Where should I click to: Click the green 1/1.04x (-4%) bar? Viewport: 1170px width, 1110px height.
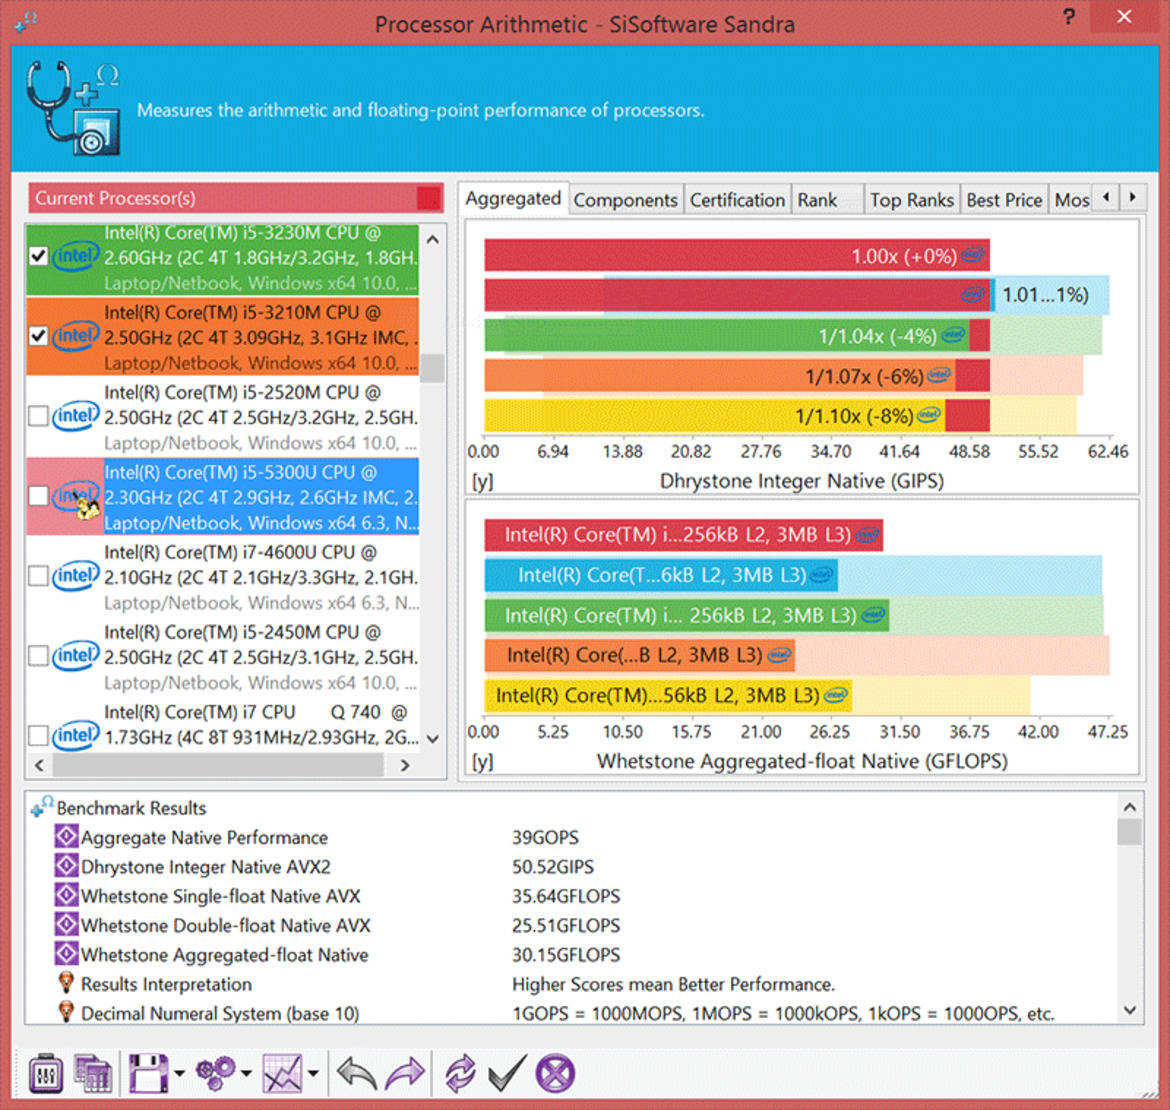[726, 336]
